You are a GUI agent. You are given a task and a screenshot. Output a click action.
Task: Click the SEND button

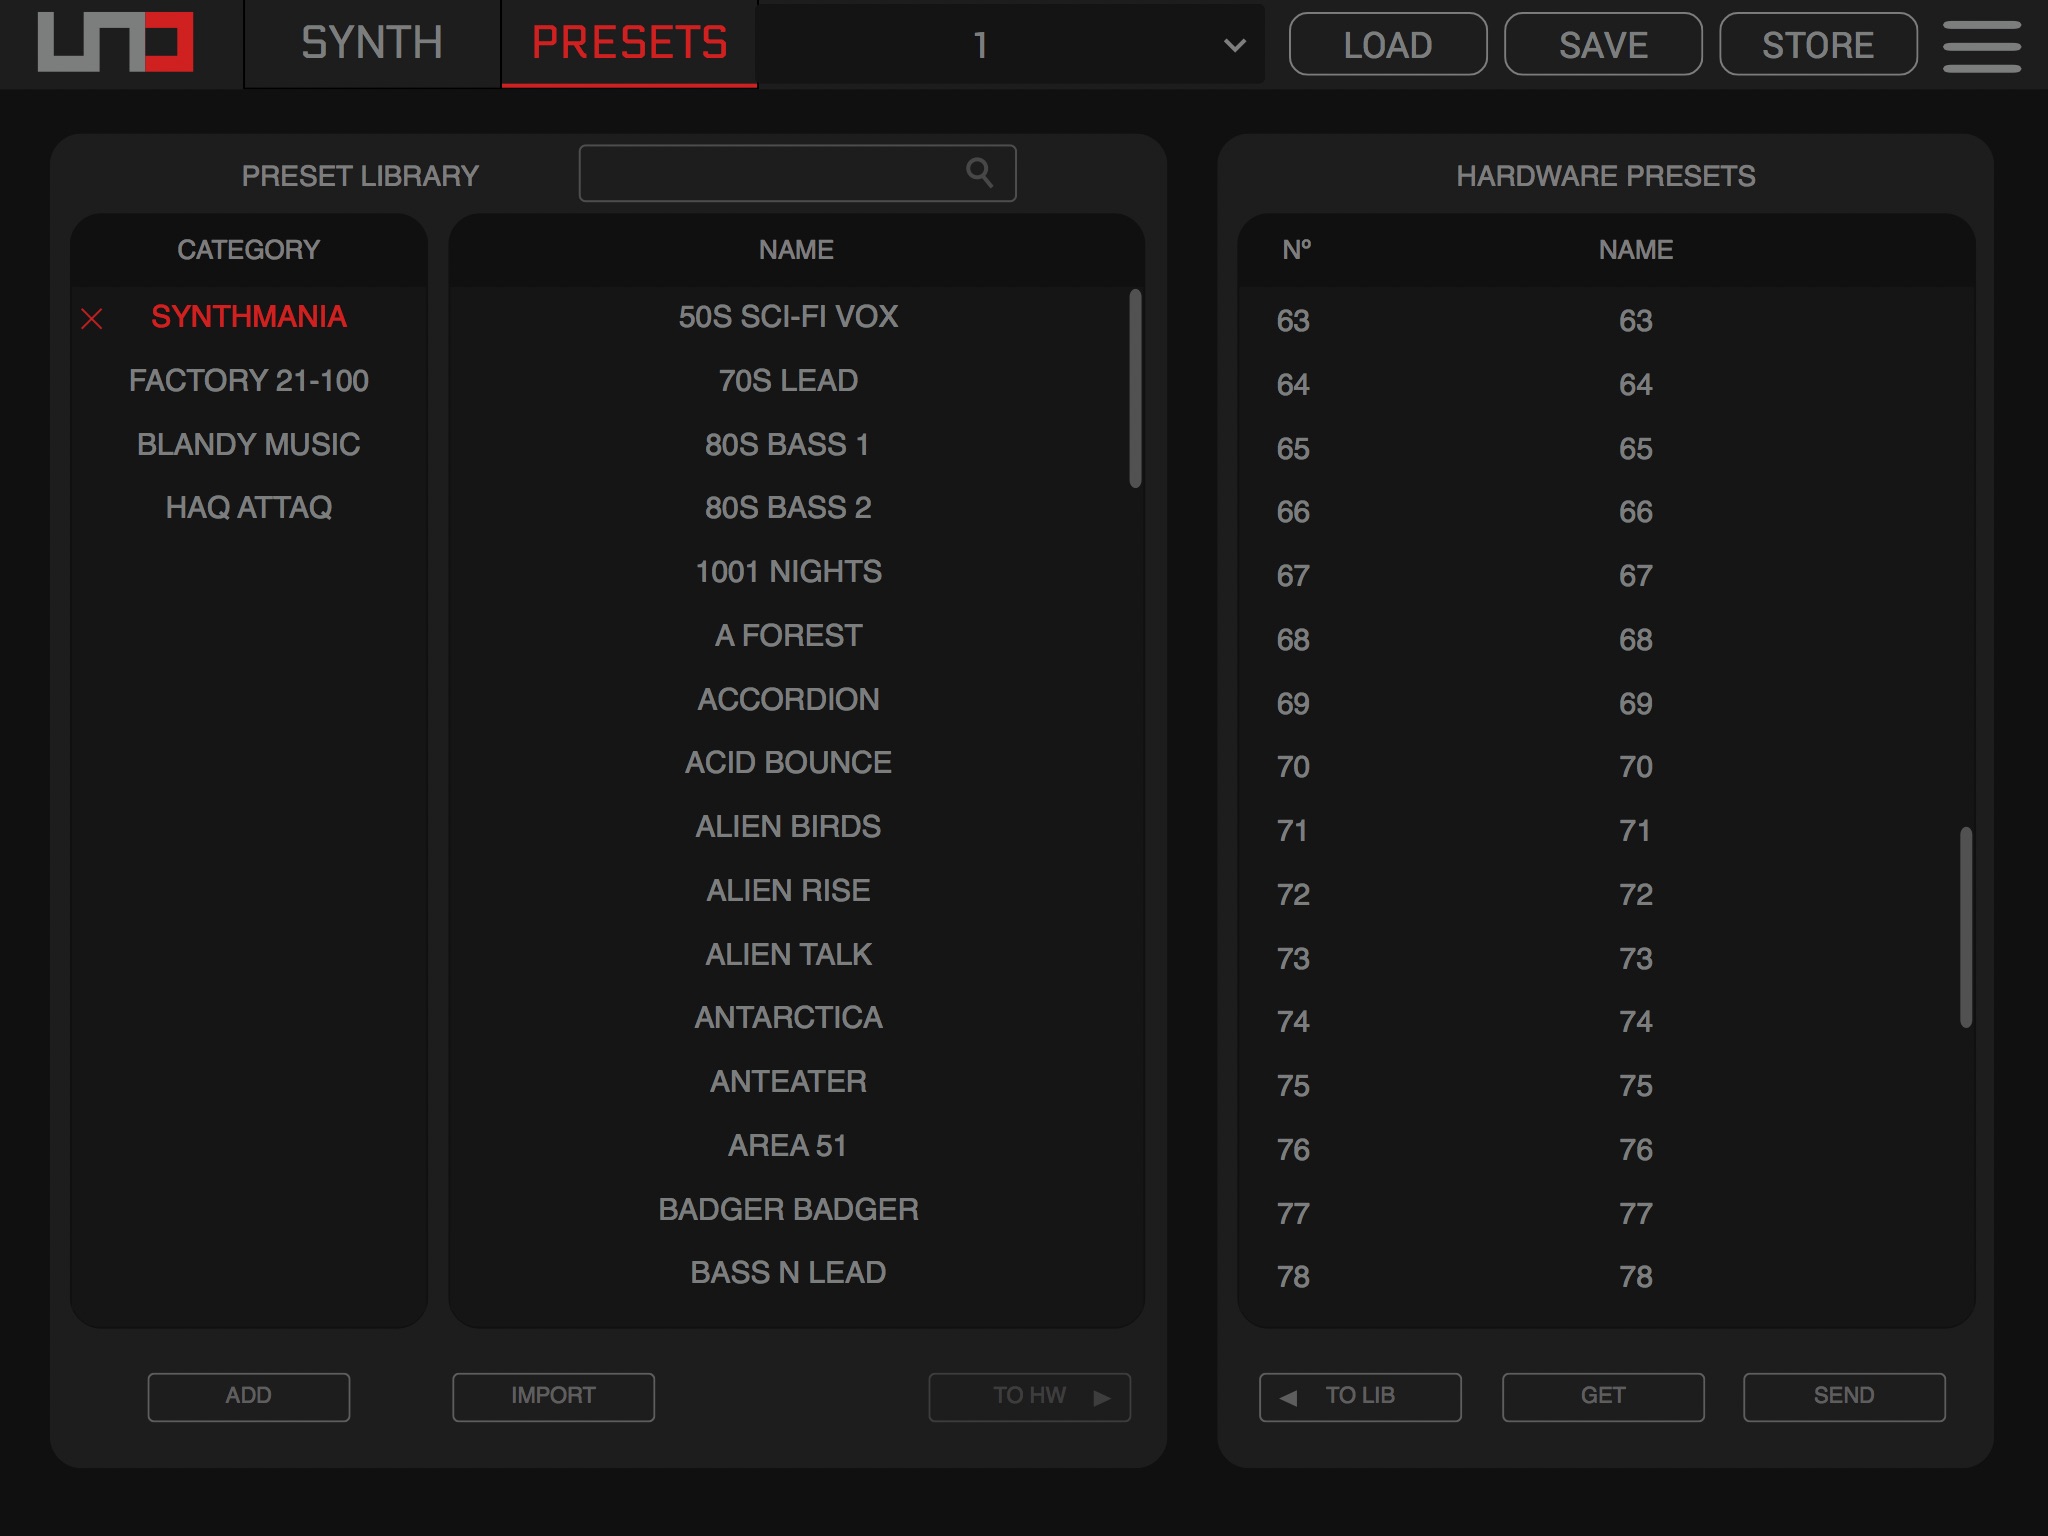coord(1844,1396)
